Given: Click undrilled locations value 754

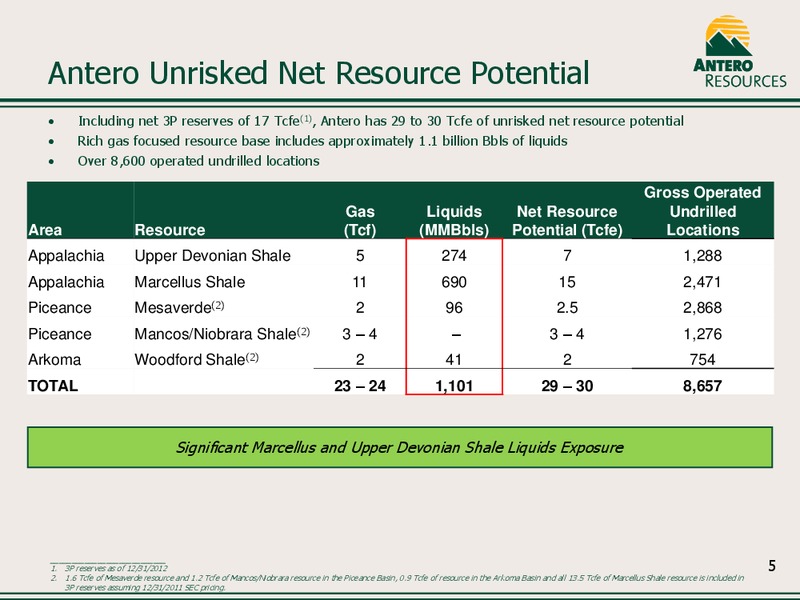Looking at the screenshot, I should (x=703, y=360).
